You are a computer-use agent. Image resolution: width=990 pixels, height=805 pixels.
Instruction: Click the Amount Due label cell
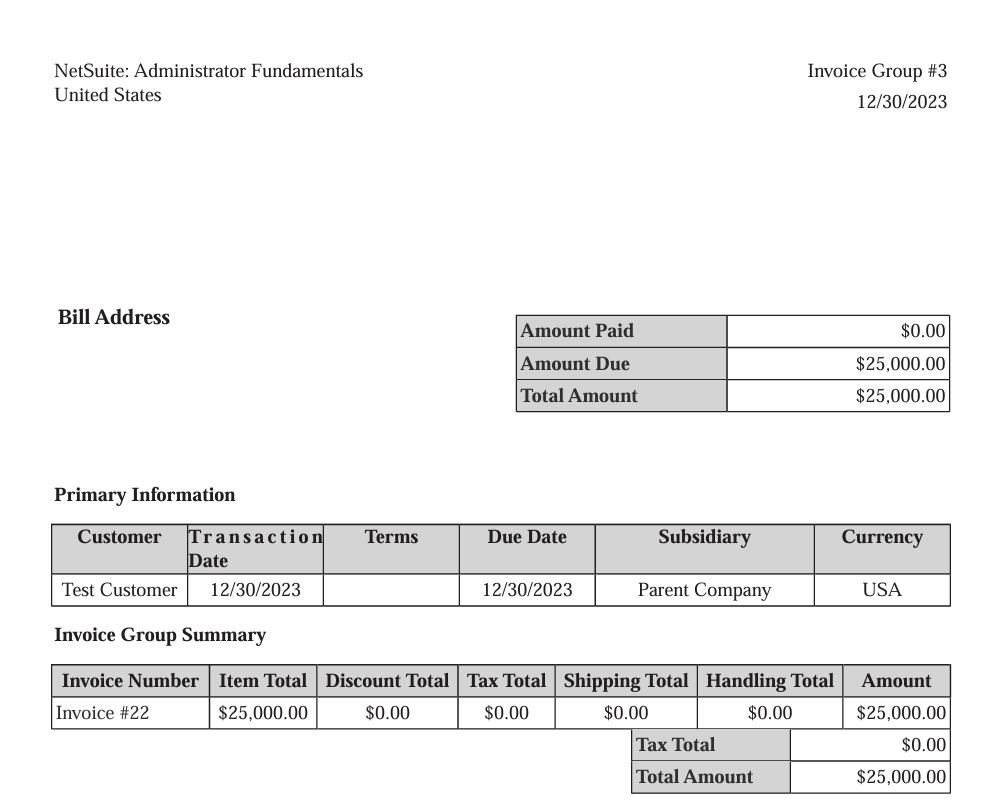point(621,364)
